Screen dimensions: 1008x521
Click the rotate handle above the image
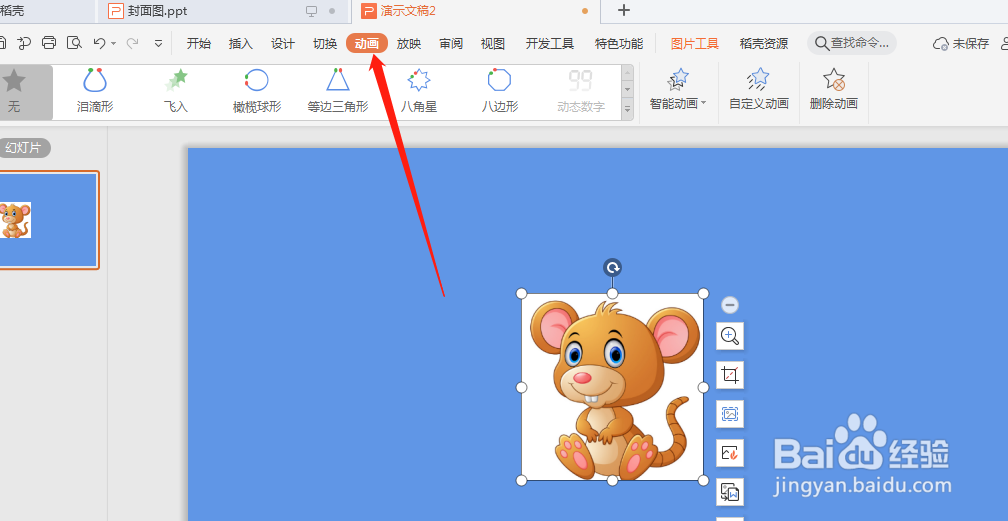point(613,268)
